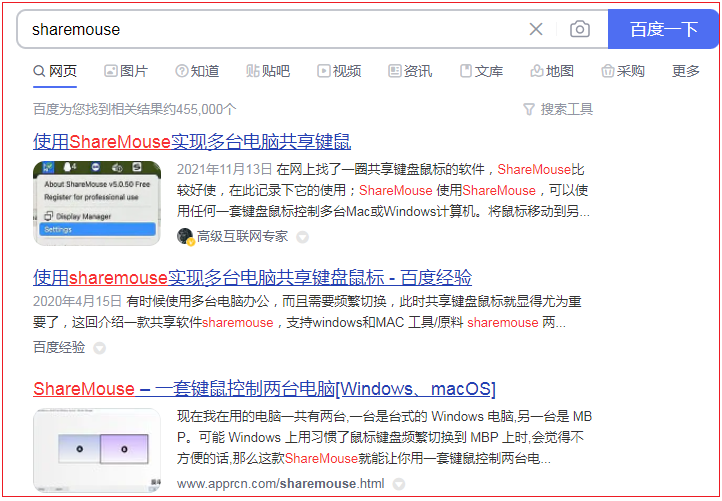Open image search via camera icon

[580, 29]
